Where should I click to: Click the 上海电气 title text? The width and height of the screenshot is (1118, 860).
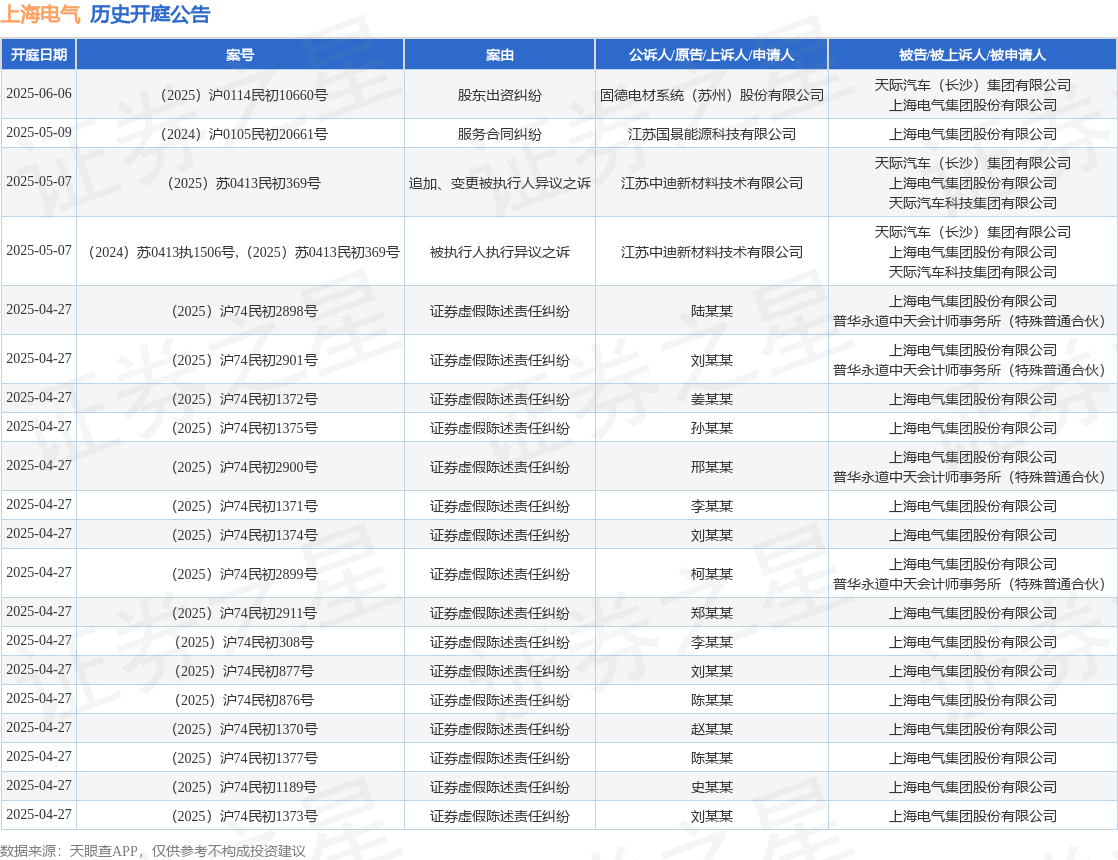tap(41, 14)
